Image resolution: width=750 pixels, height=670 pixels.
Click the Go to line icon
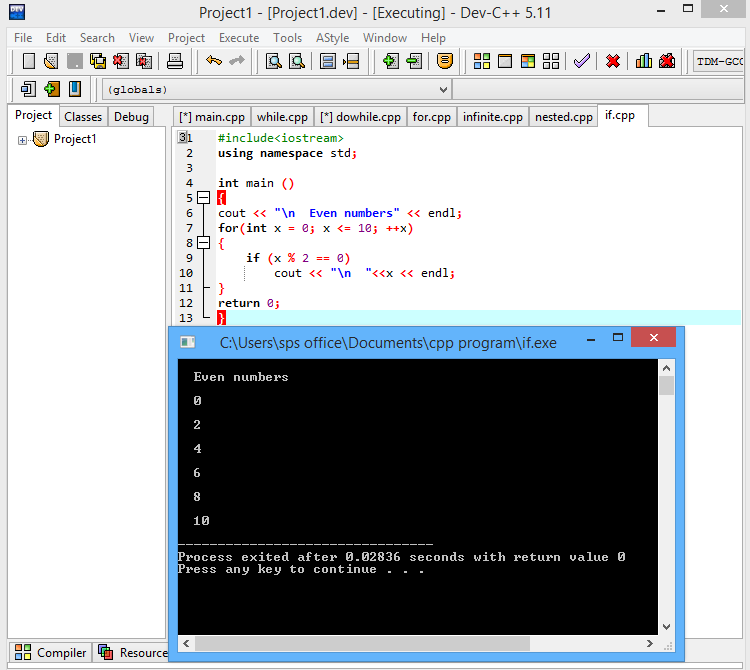click(351, 61)
